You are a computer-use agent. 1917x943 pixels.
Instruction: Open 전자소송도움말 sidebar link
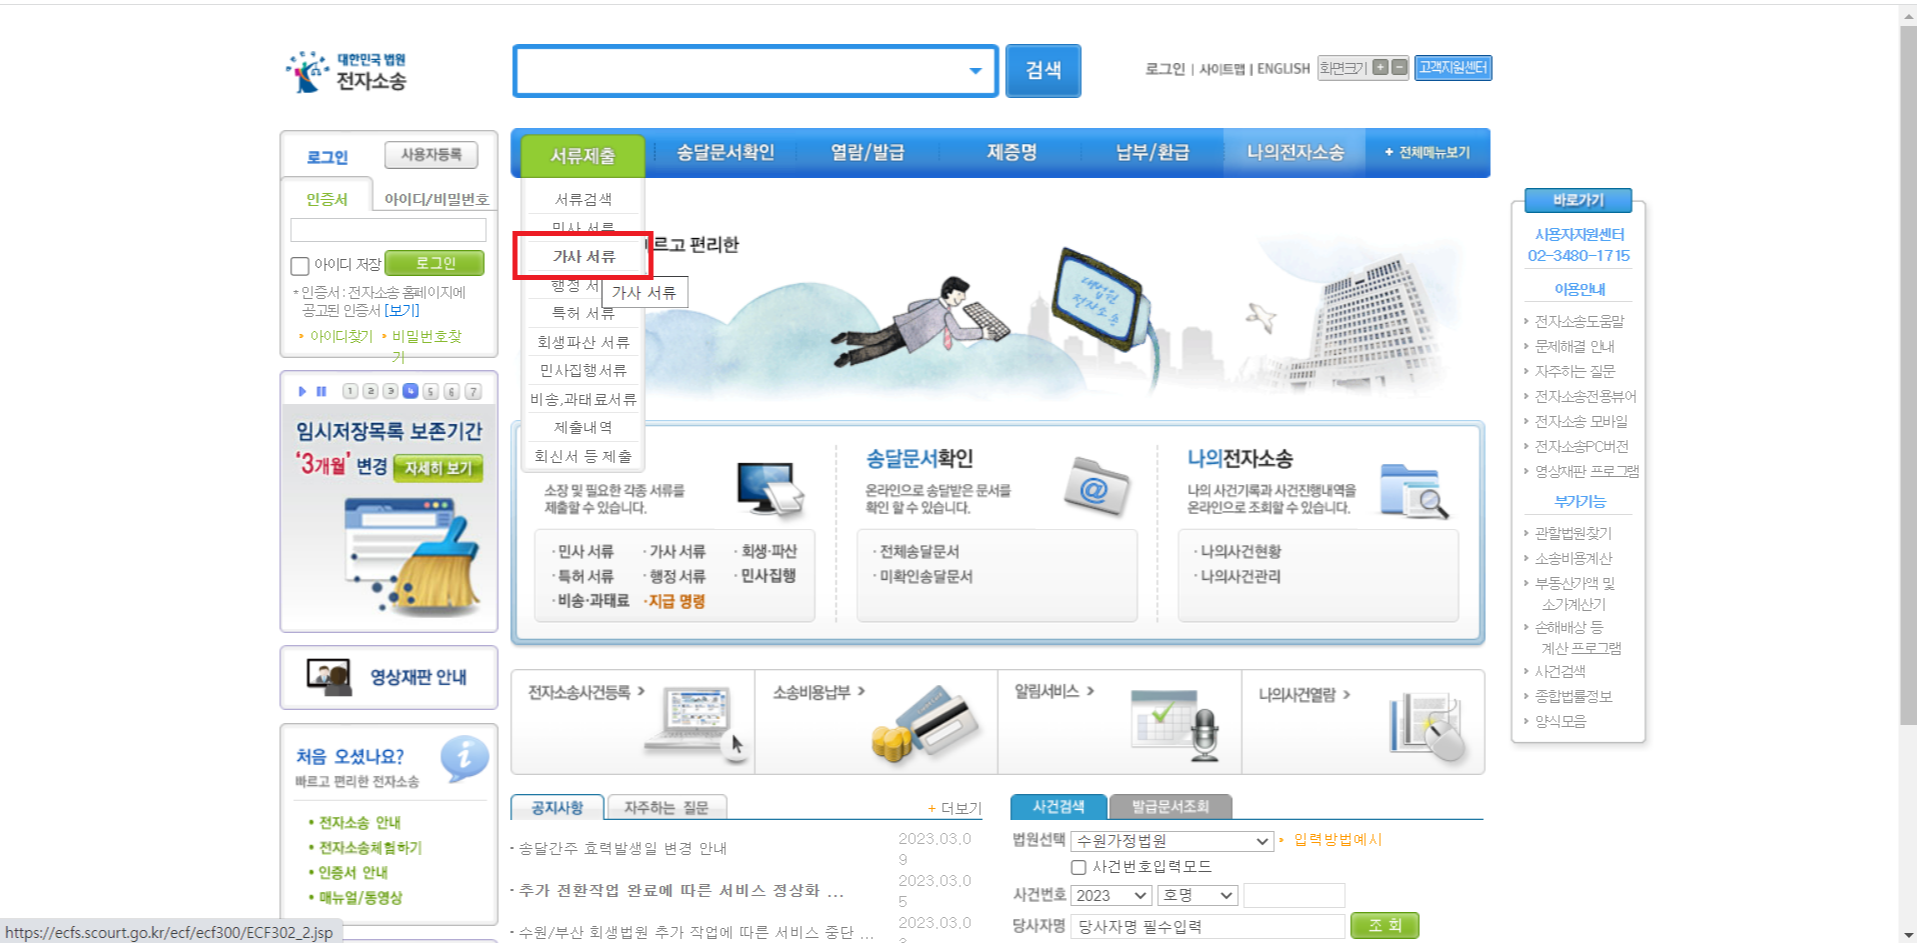[x=1580, y=321]
